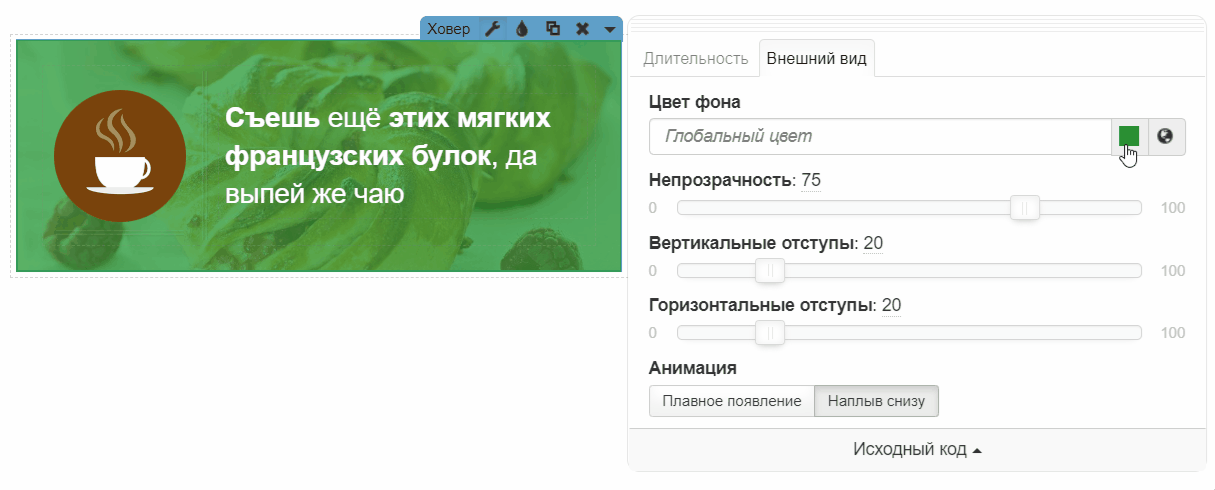Click the vertical padding slider handle
The height and width of the screenshot is (490, 1215).
(769, 271)
